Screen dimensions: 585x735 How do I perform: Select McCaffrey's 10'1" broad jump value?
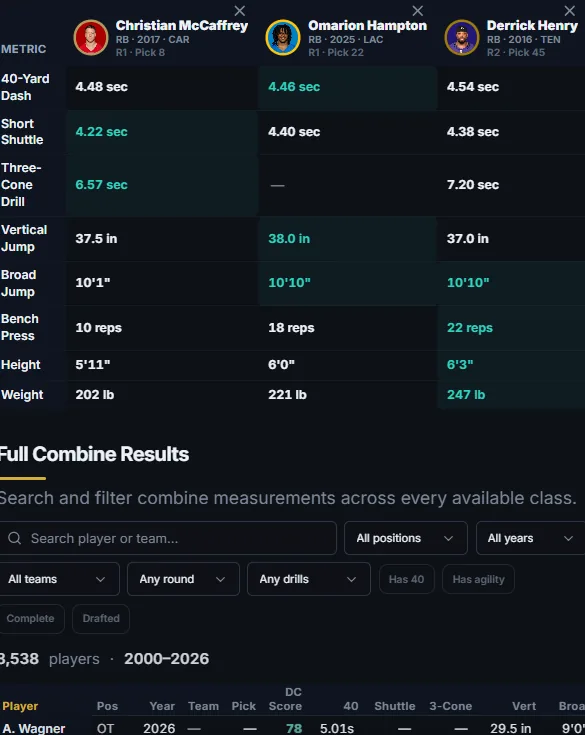(93, 283)
